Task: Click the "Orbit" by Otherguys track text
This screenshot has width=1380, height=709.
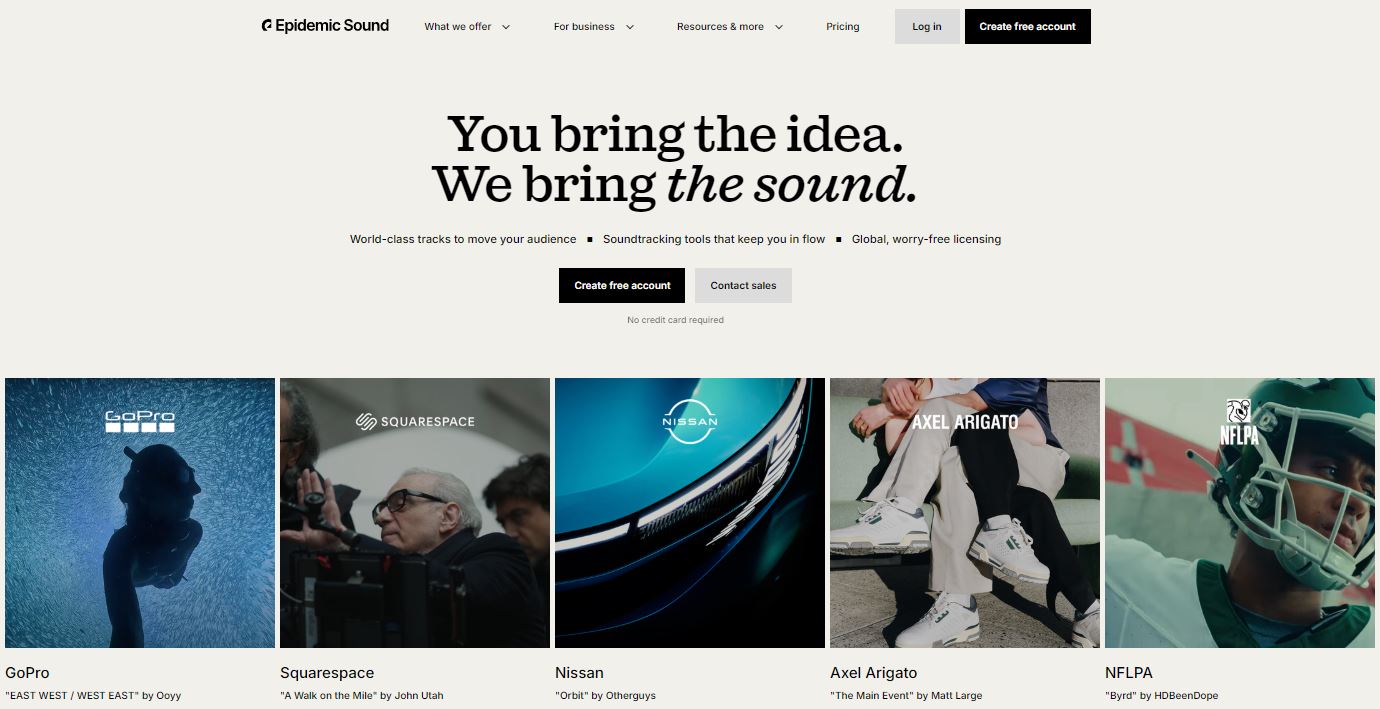Action: tap(605, 695)
